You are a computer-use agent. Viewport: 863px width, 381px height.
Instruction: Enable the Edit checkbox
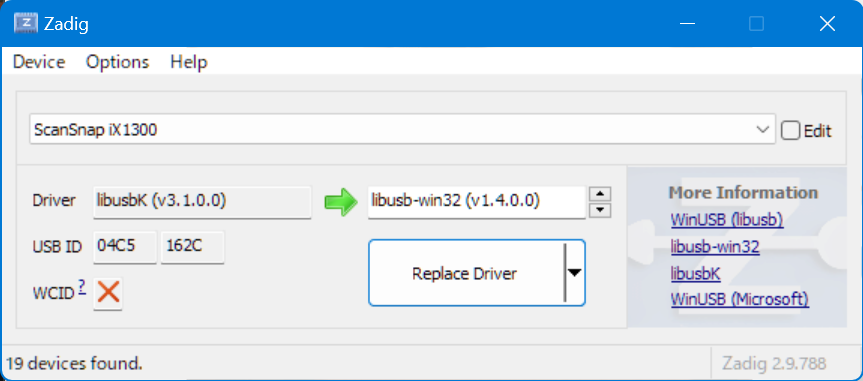click(x=790, y=130)
